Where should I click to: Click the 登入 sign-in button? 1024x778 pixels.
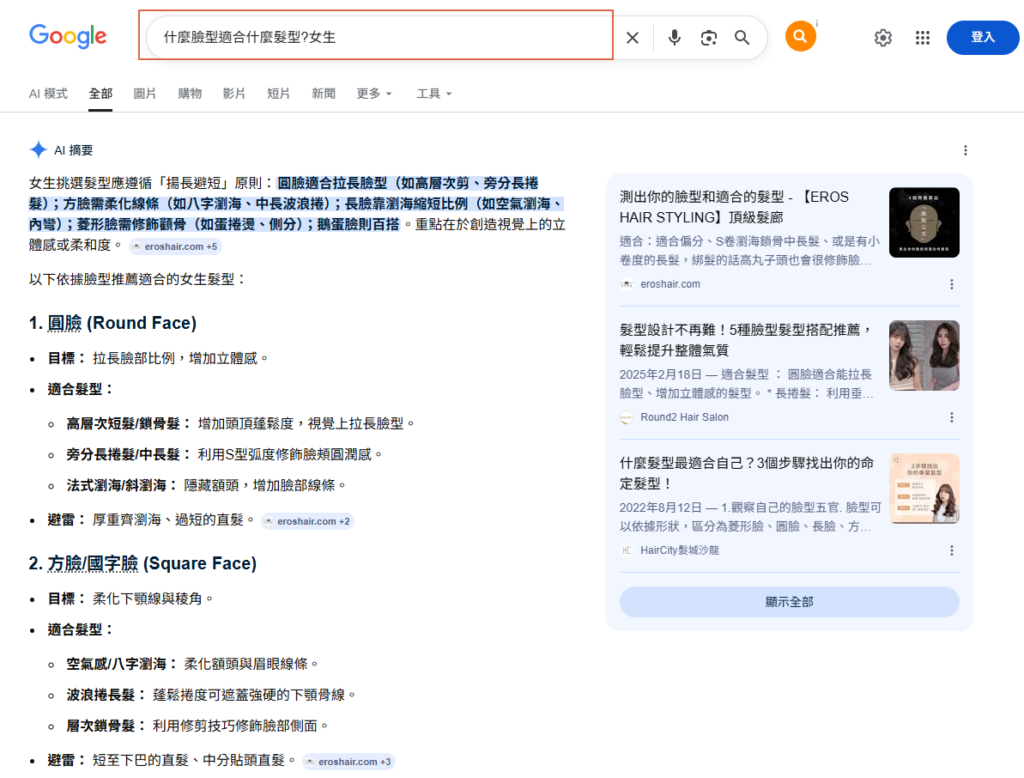[982, 37]
